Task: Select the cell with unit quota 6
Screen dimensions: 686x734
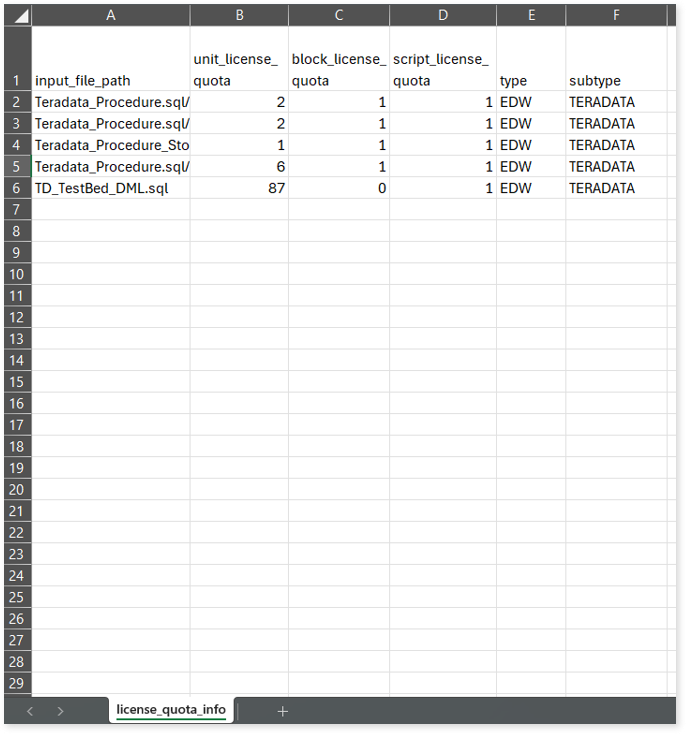Action: click(239, 166)
